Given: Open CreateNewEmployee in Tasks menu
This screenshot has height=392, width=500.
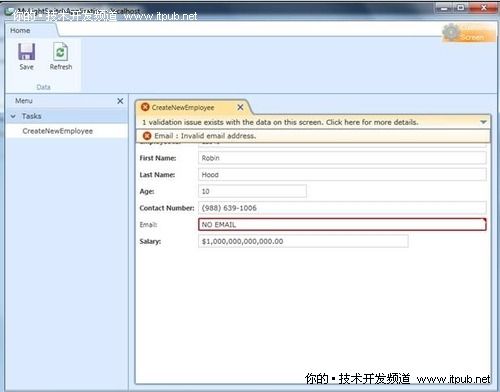Looking at the screenshot, I should tap(57, 131).
